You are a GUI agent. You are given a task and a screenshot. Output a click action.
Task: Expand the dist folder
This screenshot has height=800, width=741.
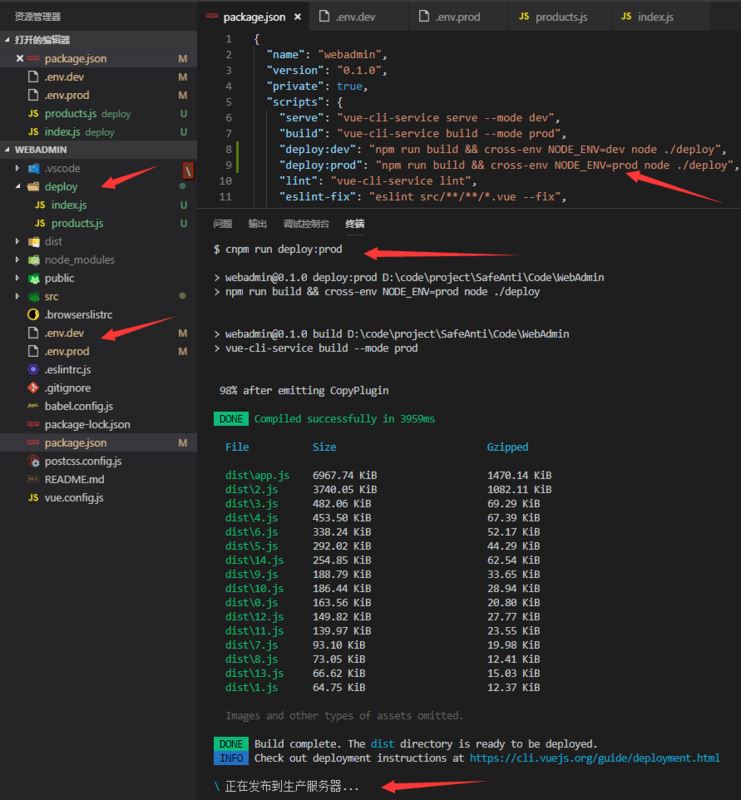(18, 241)
